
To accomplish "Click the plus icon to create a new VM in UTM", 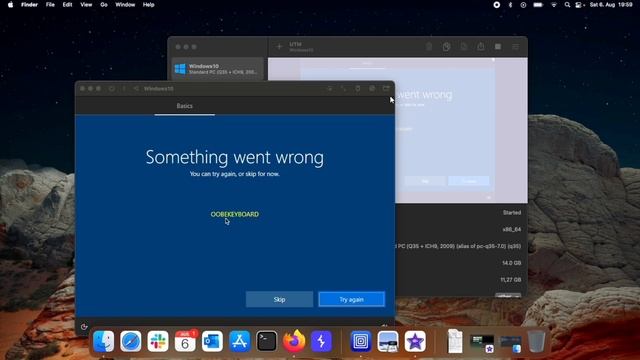I will 279,47.
